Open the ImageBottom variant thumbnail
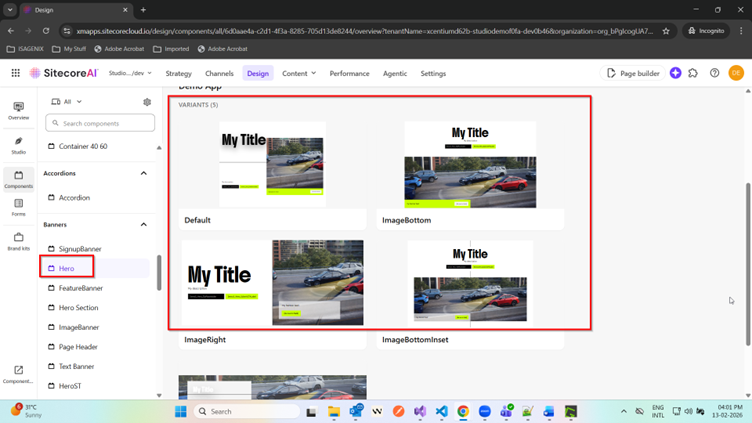 point(470,164)
